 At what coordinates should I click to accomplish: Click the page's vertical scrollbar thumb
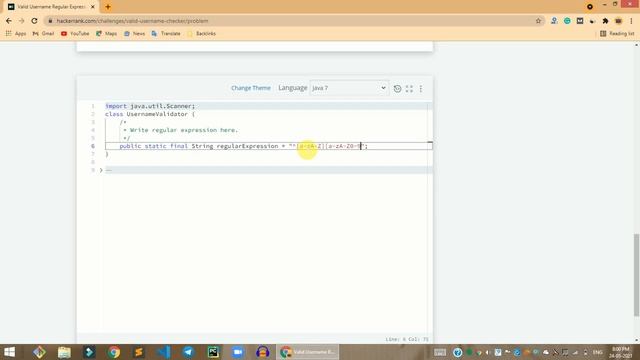tap(636, 275)
